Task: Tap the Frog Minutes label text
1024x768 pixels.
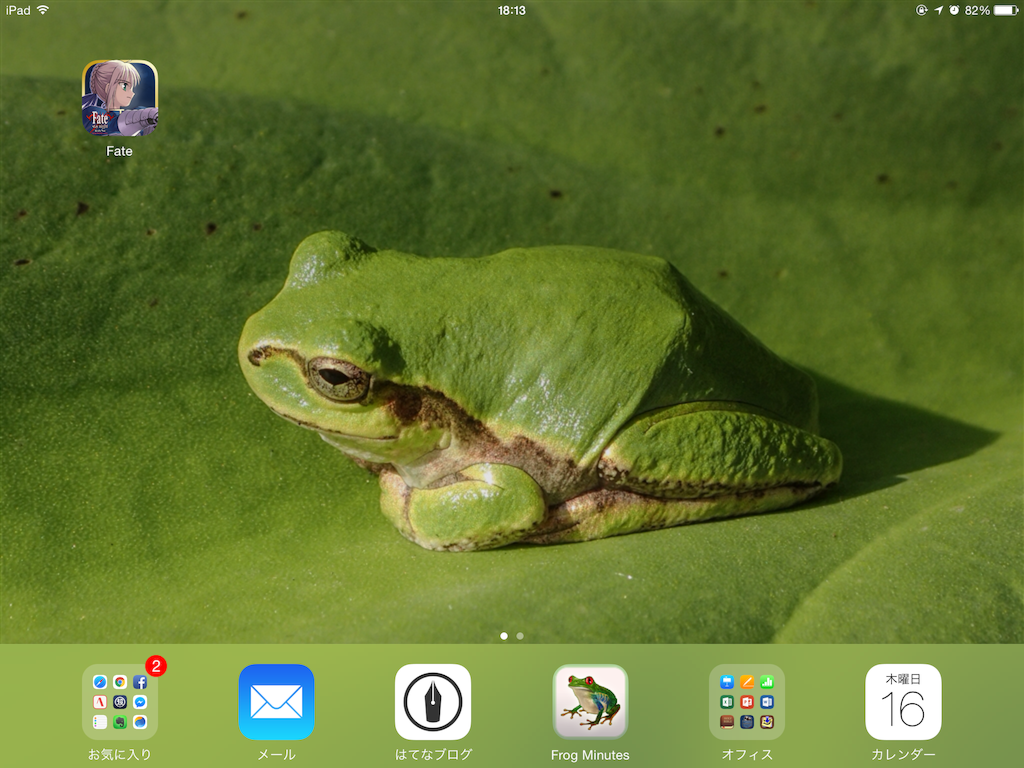Action: (x=590, y=755)
